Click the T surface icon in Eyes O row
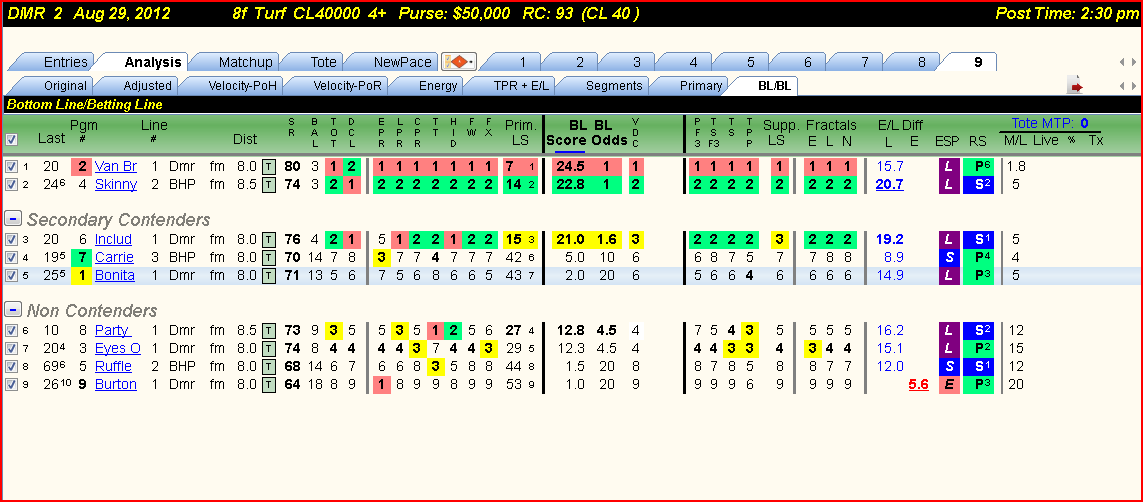The width and height of the screenshot is (1143, 502). 268,348
